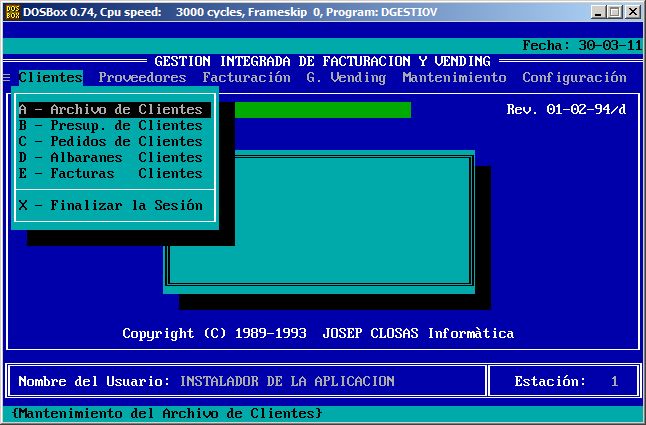Click Finalizar la Sesión to exit
646x425 pixels.
[114, 206]
